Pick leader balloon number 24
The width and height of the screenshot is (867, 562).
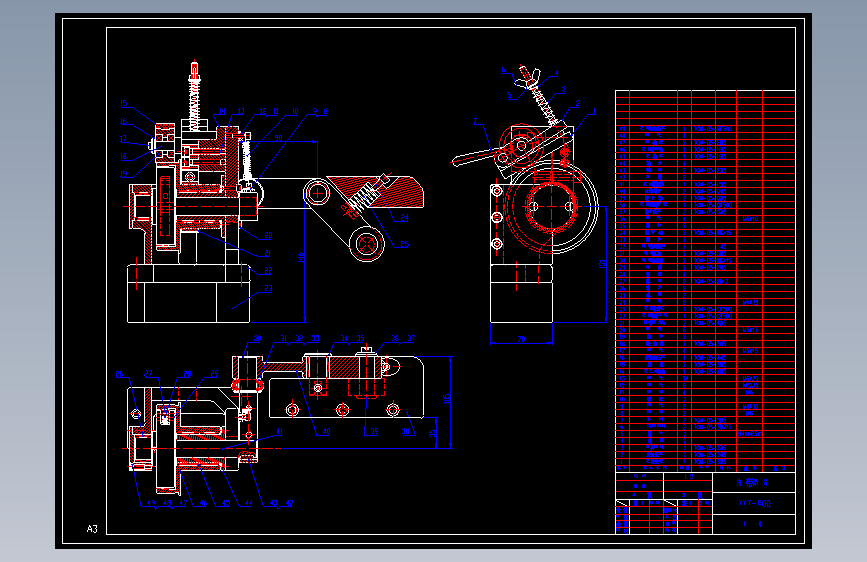click(x=405, y=218)
